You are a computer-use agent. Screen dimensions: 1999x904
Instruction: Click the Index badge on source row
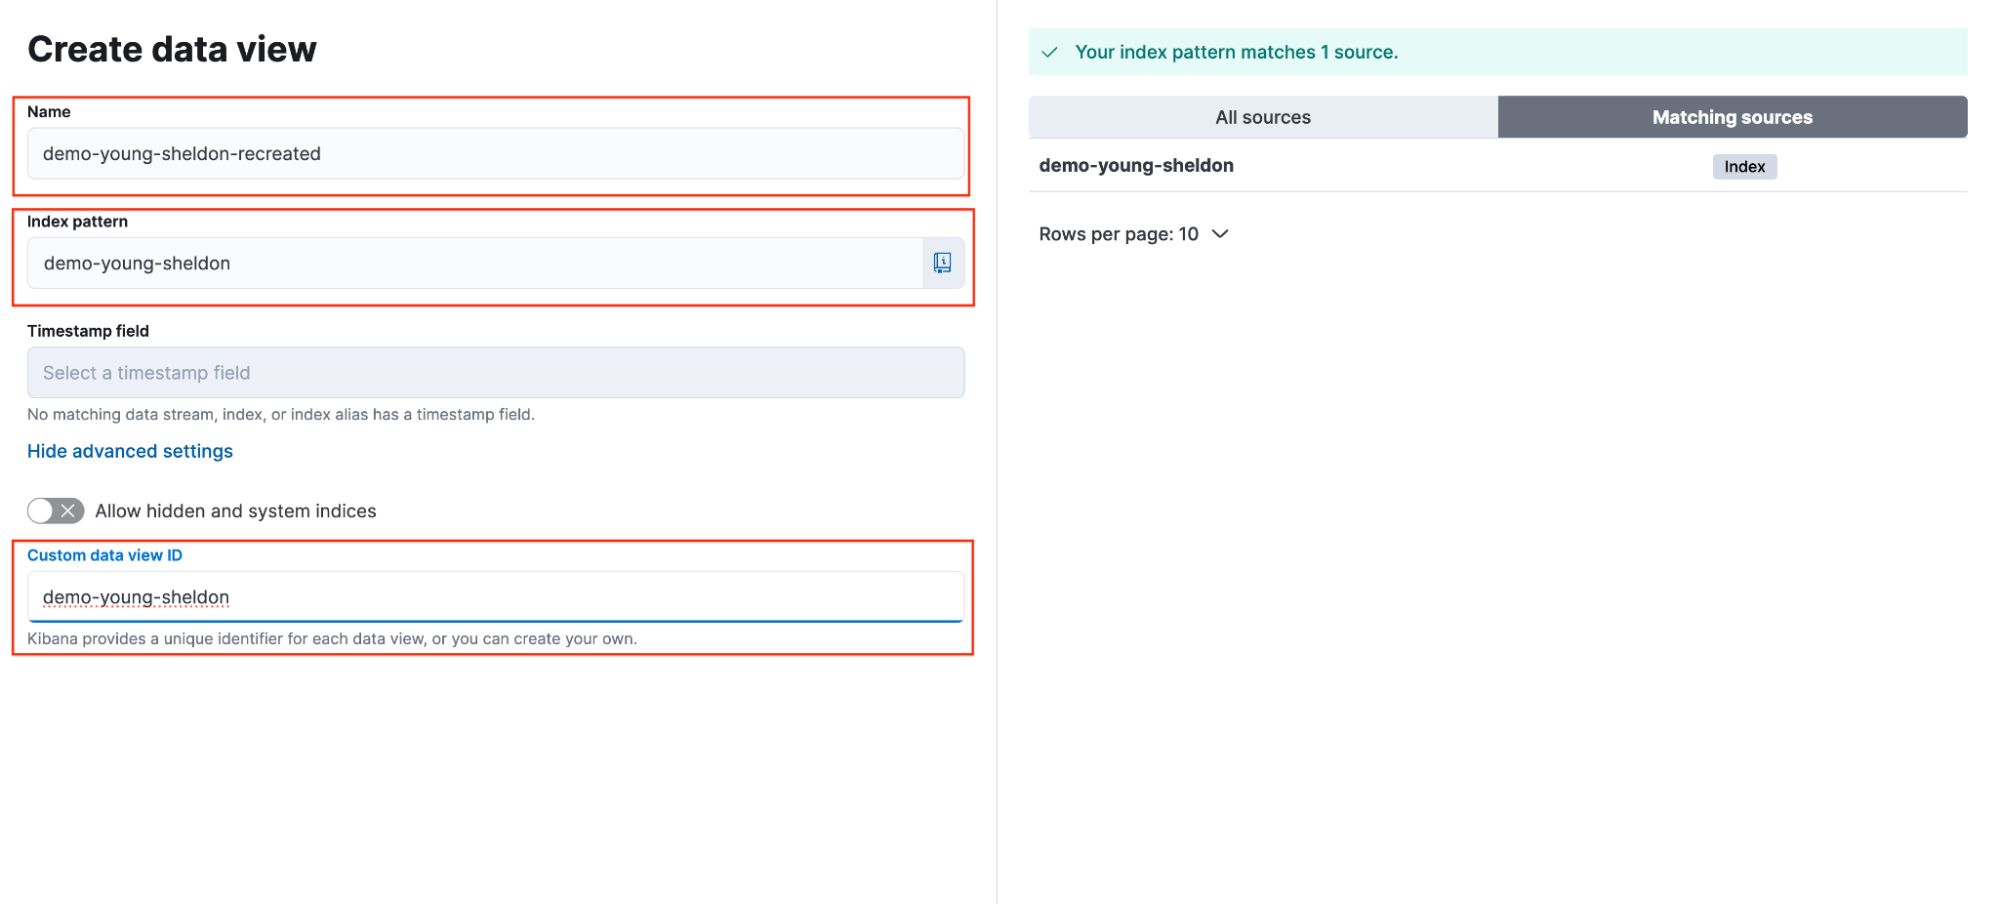pos(1744,167)
